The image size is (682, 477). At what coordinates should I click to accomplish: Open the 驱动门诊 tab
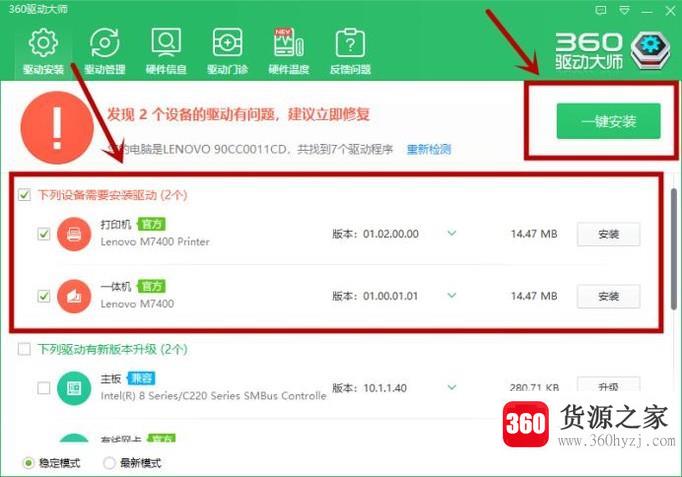[x=227, y=51]
